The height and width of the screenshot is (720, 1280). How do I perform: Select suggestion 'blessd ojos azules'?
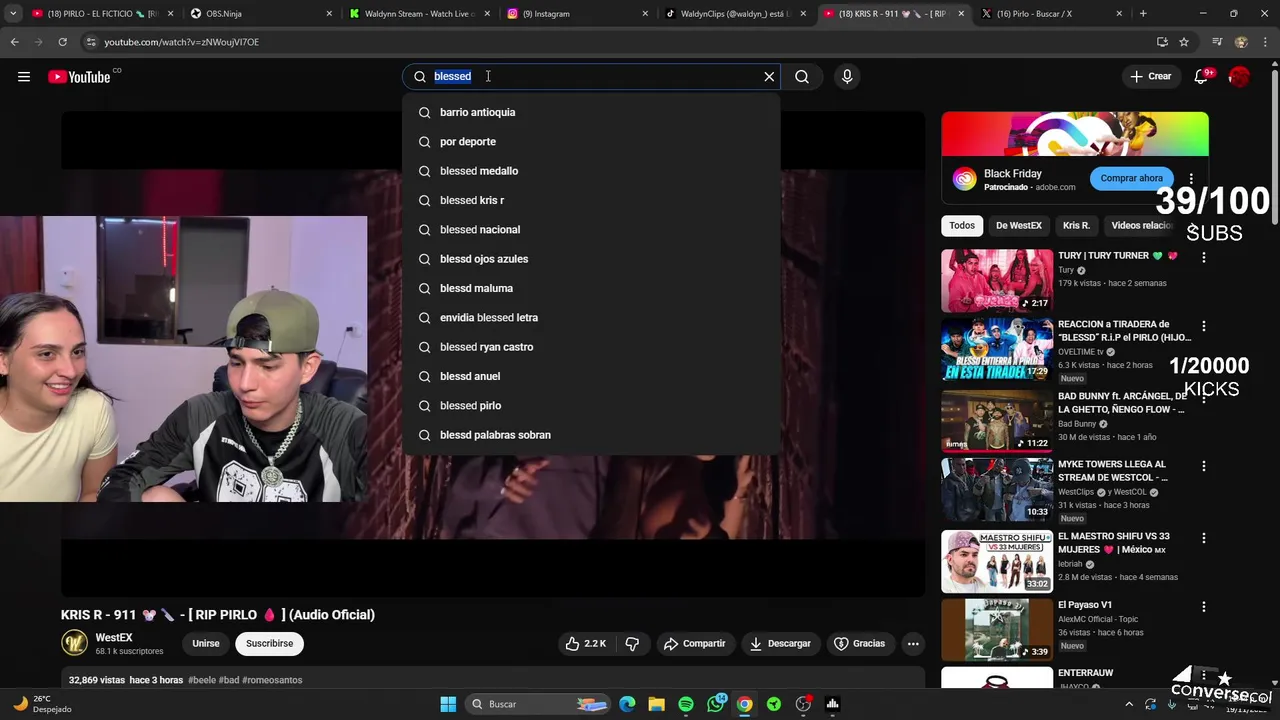click(591, 259)
